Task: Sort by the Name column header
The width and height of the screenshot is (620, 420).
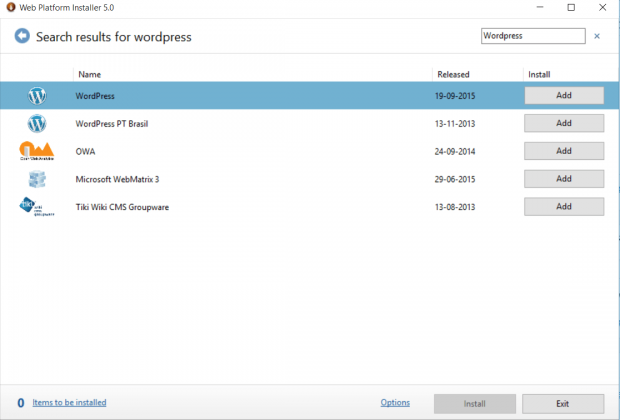Action: [89, 74]
